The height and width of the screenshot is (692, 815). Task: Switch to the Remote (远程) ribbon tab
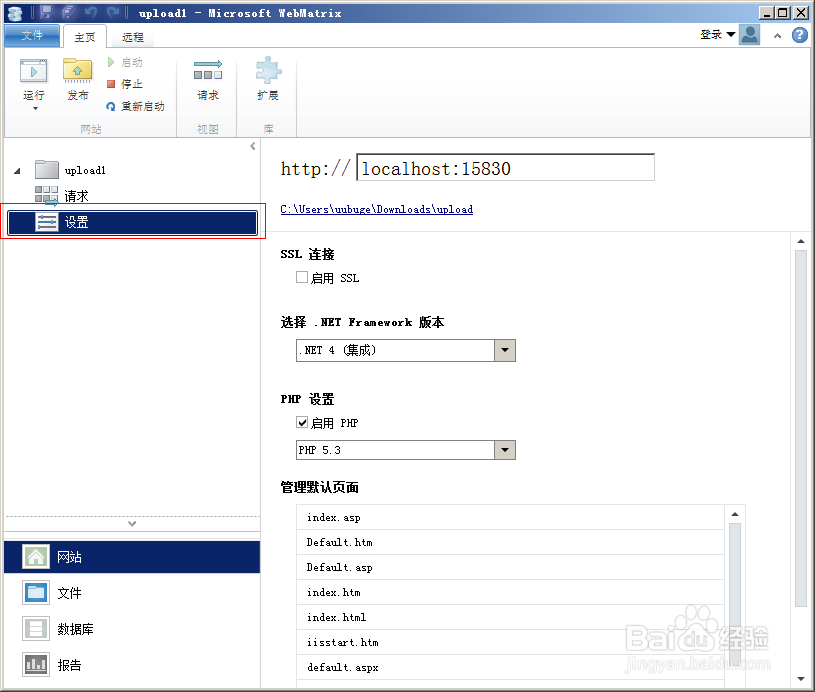click(x=133, y=37)
